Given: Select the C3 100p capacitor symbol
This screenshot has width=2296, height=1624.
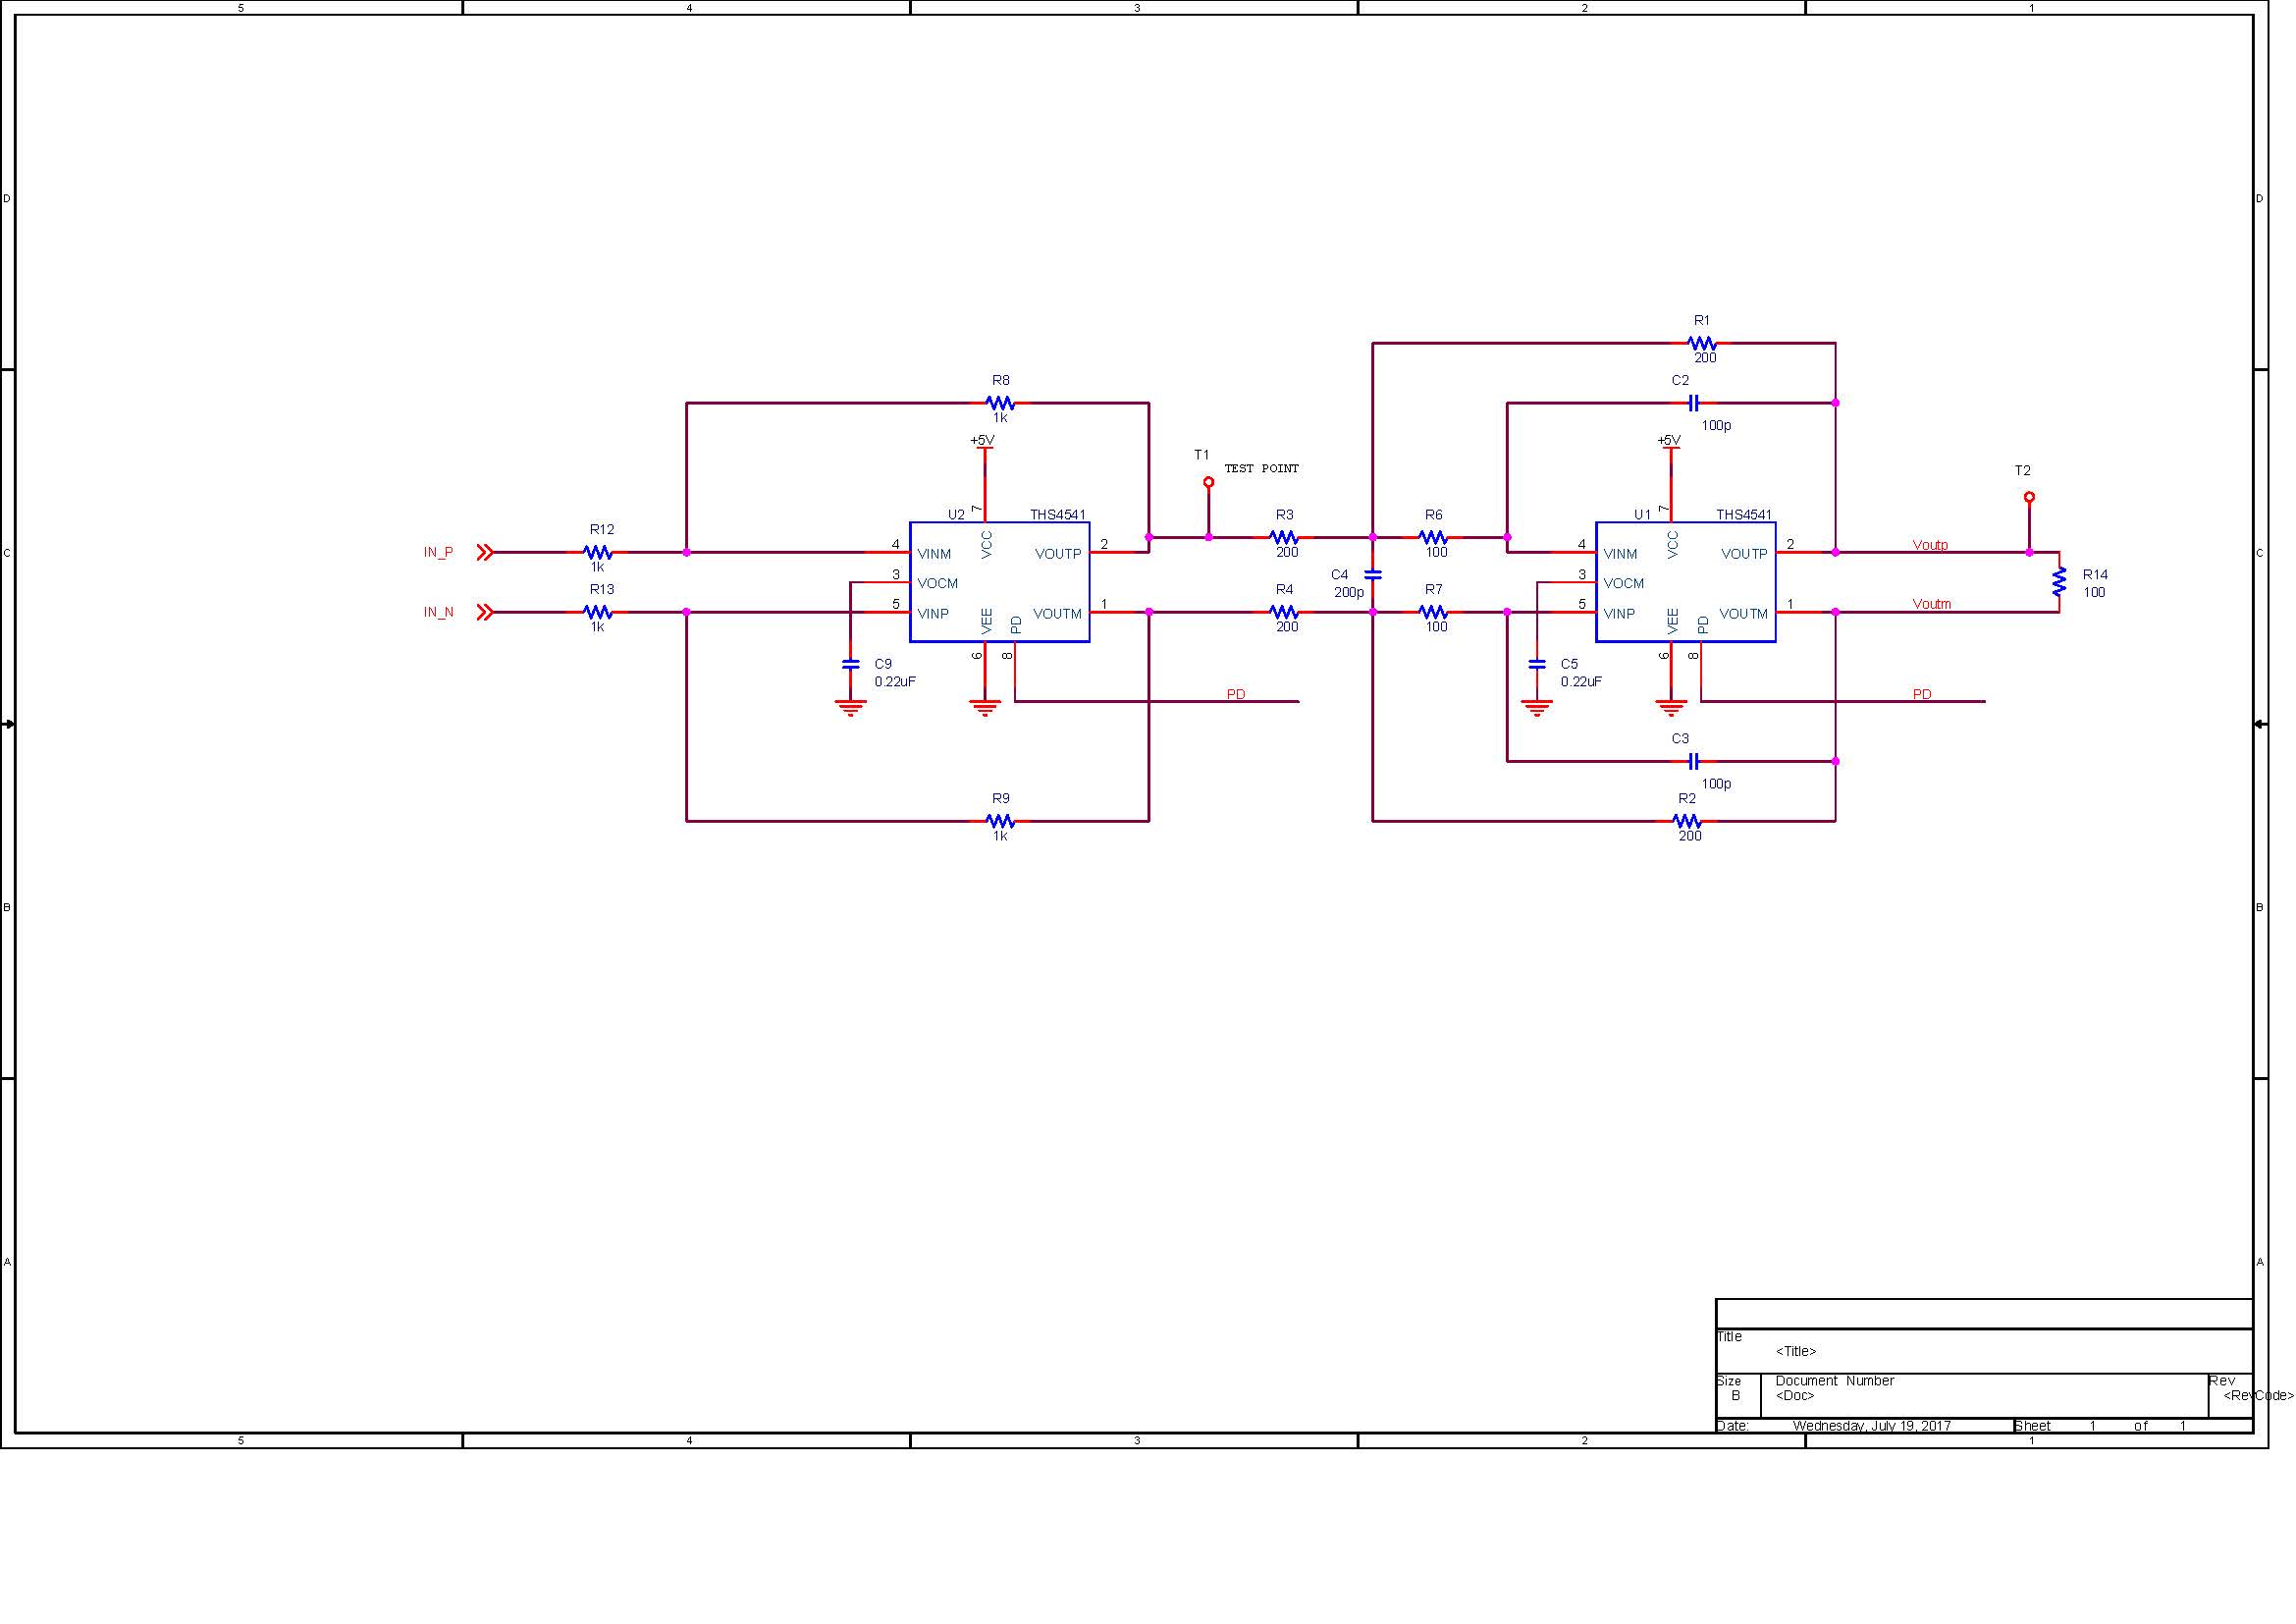Looking at the screenshot, I should point(1693,762).
